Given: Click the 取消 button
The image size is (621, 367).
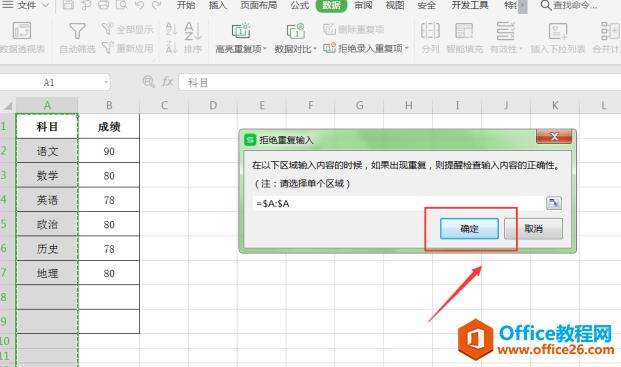Looking at the screenshot, I should (x=533, y=228).
